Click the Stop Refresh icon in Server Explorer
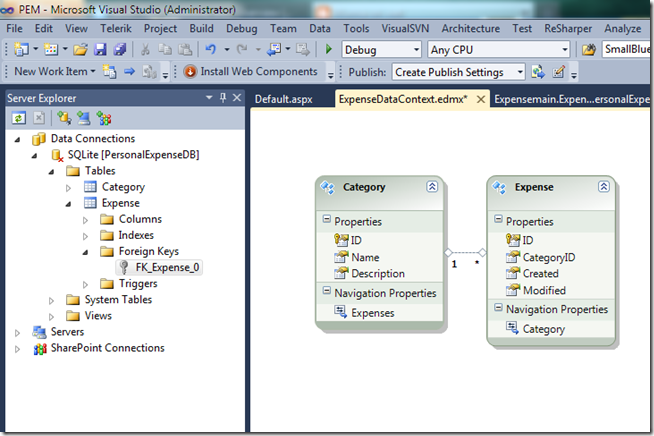654x436 pixels. (39, 118)
